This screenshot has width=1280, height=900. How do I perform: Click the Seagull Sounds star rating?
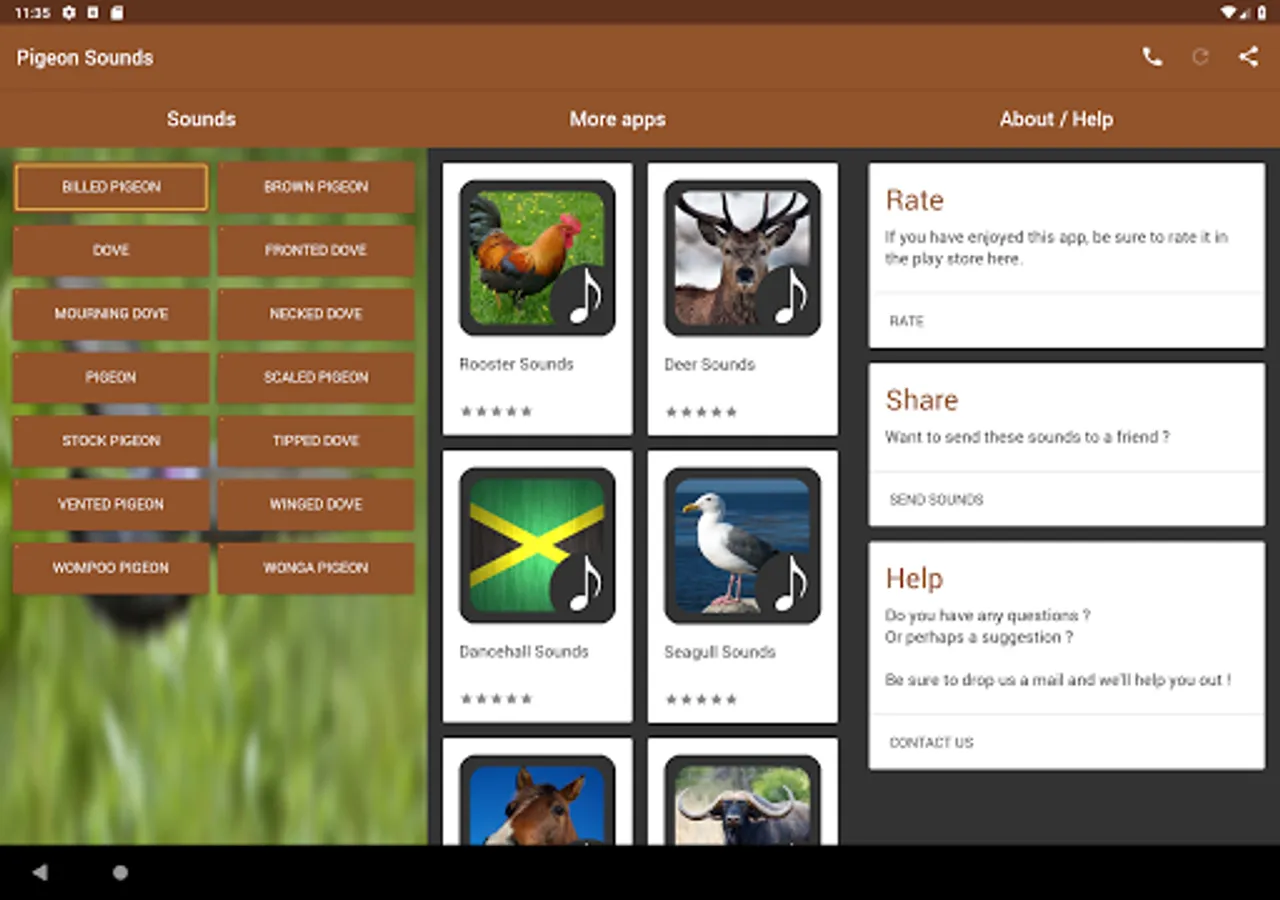(702, 699)
